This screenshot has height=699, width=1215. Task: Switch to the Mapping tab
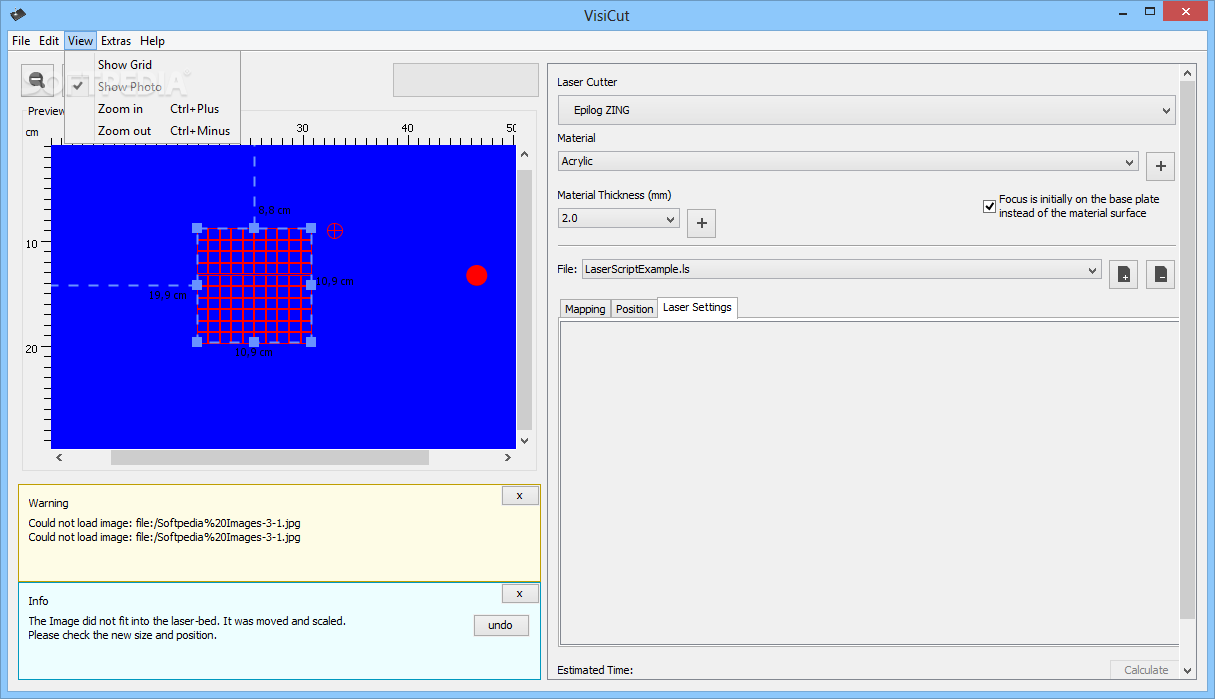point(585,309)
